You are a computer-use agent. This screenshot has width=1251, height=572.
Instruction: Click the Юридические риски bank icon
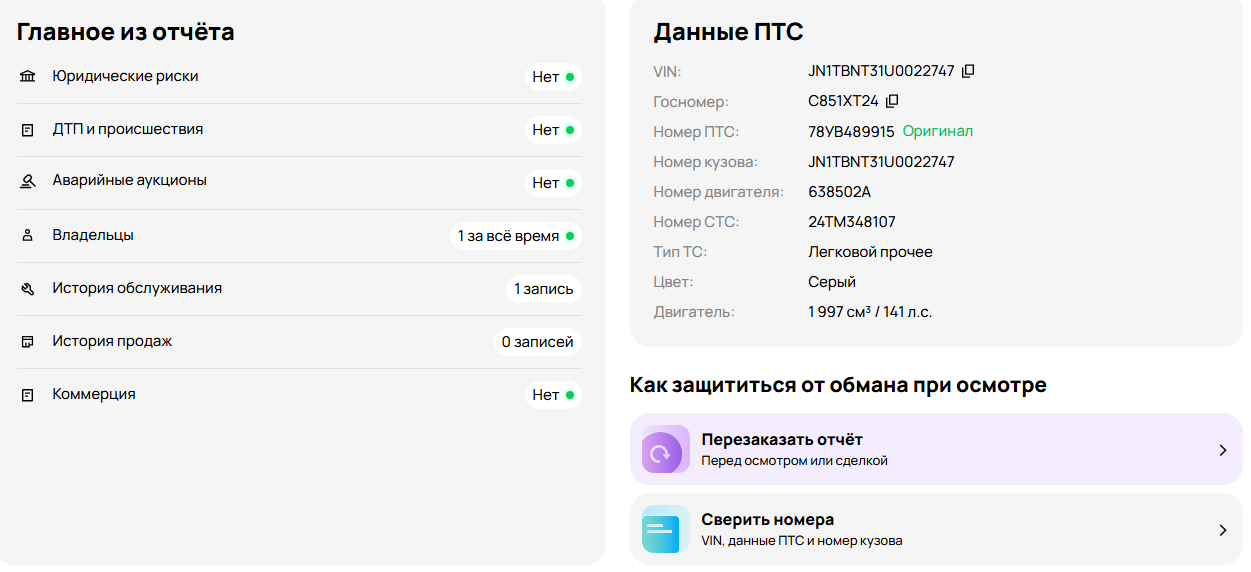[x=28, y=77]
